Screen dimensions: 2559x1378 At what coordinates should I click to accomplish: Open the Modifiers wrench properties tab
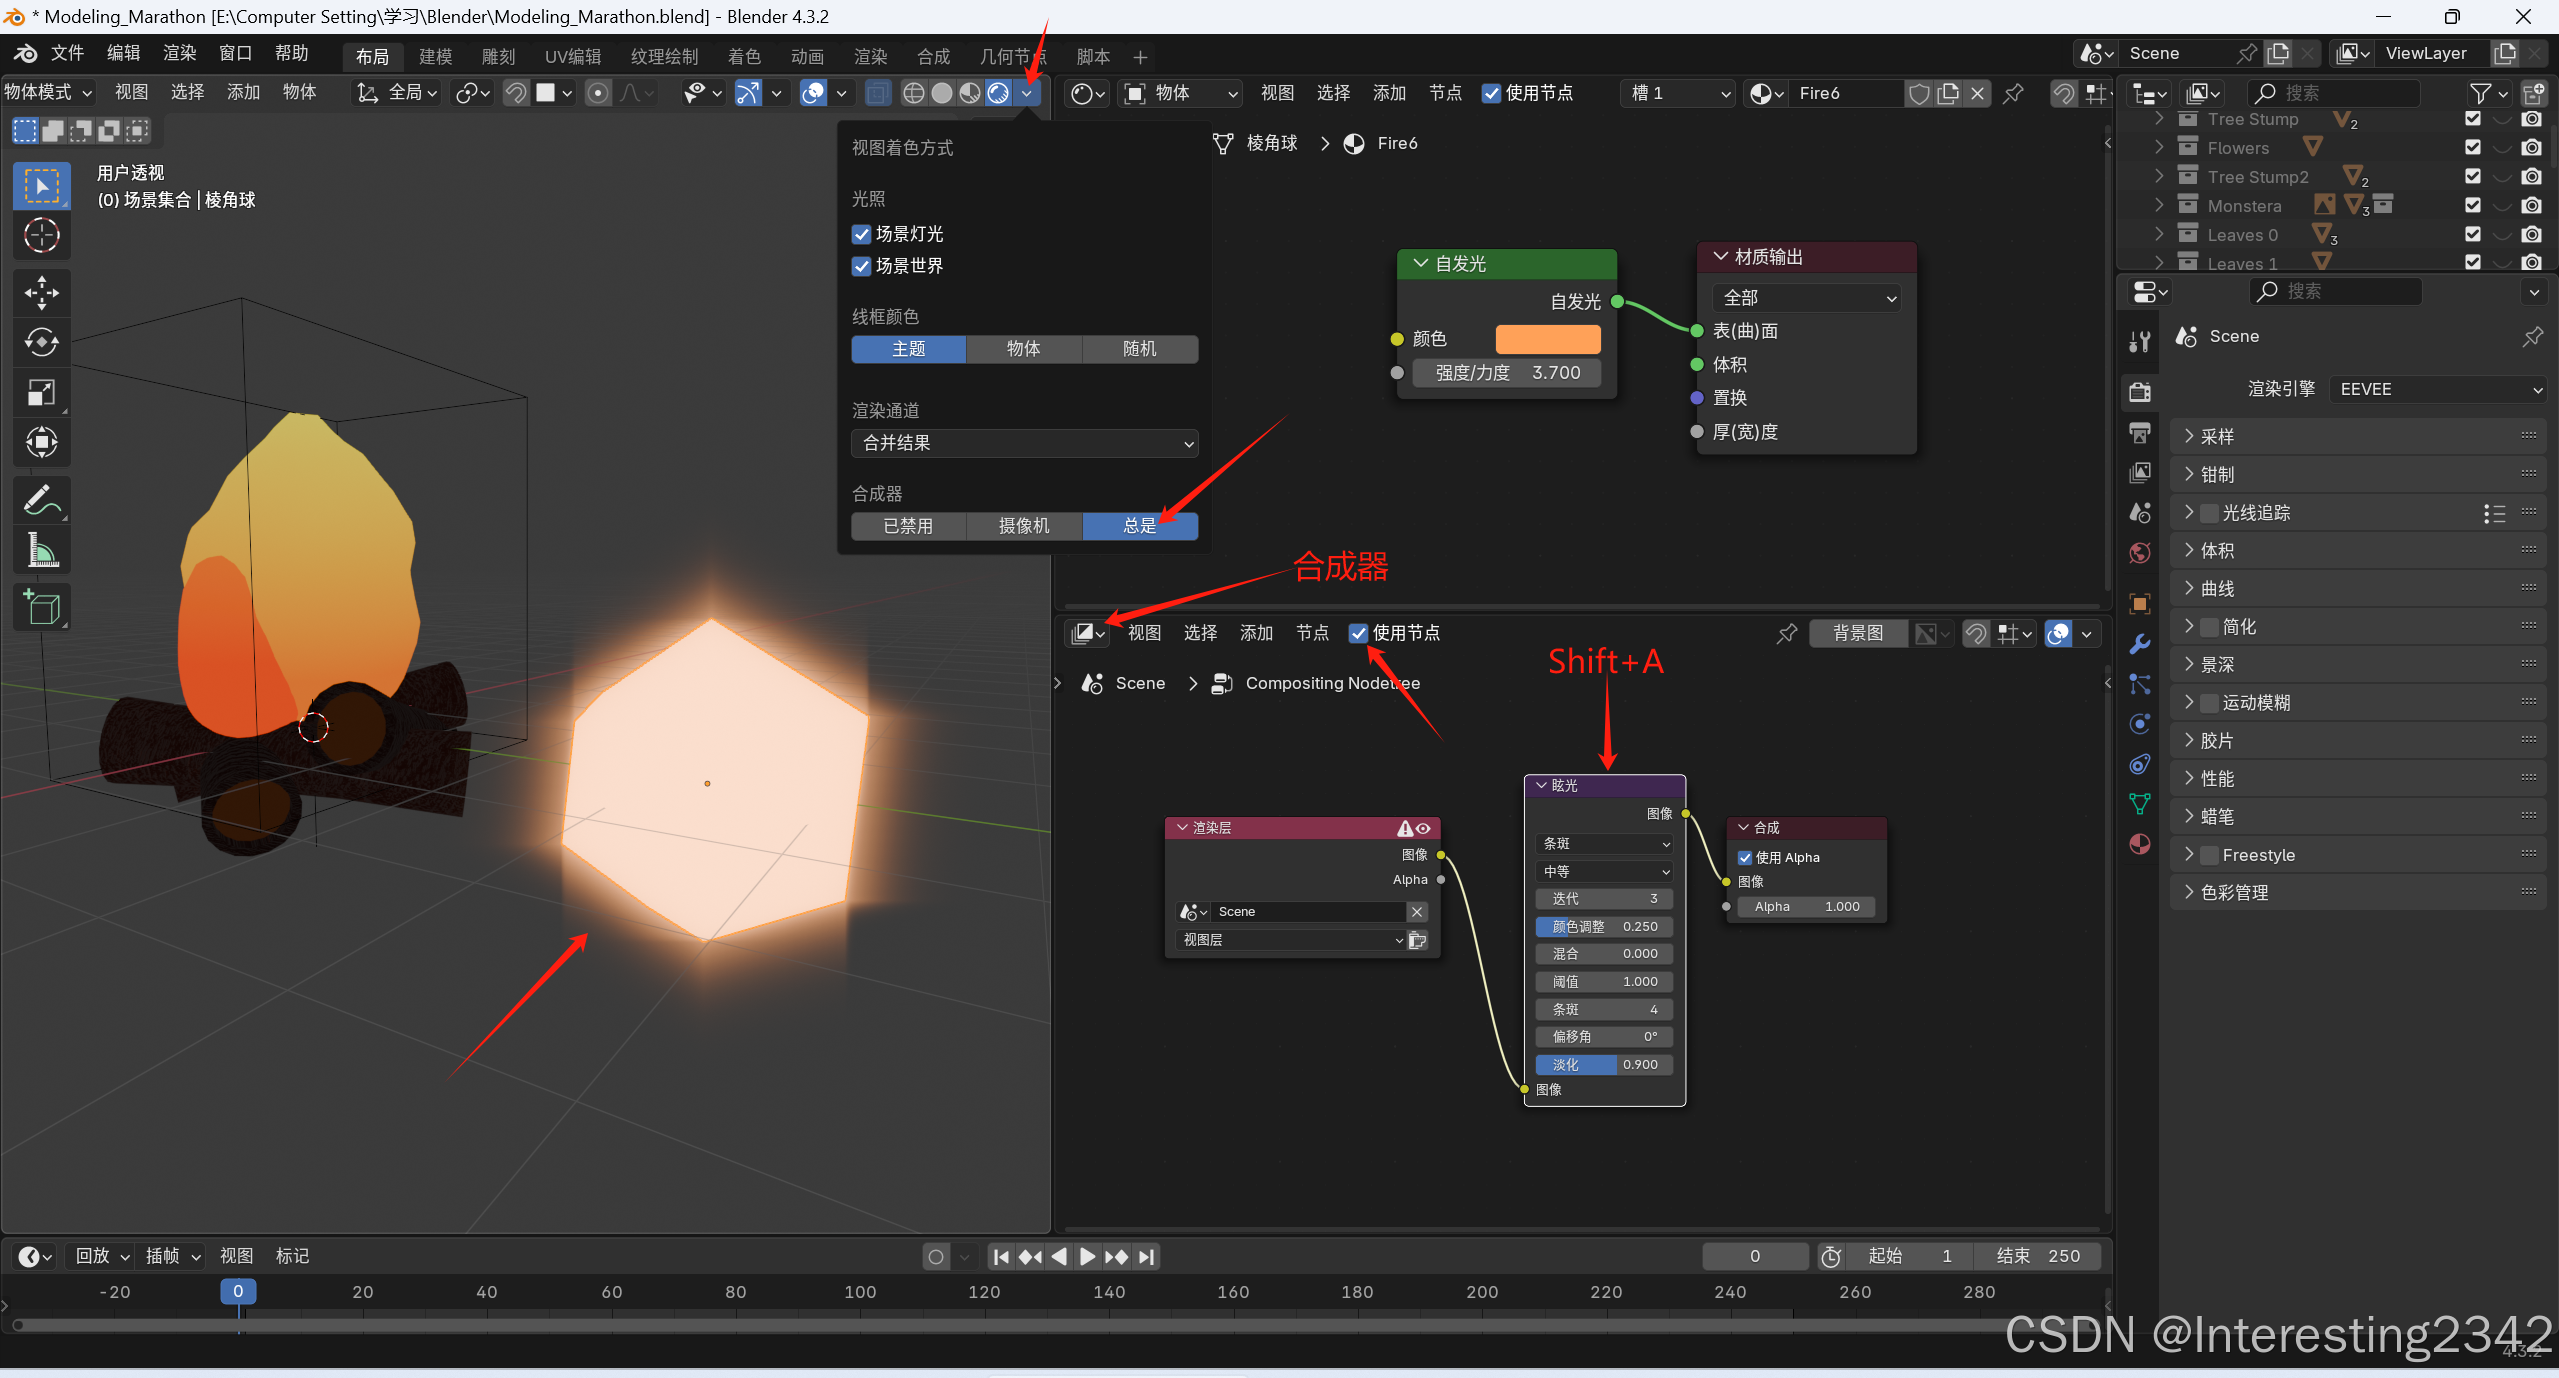point(2139,643)
